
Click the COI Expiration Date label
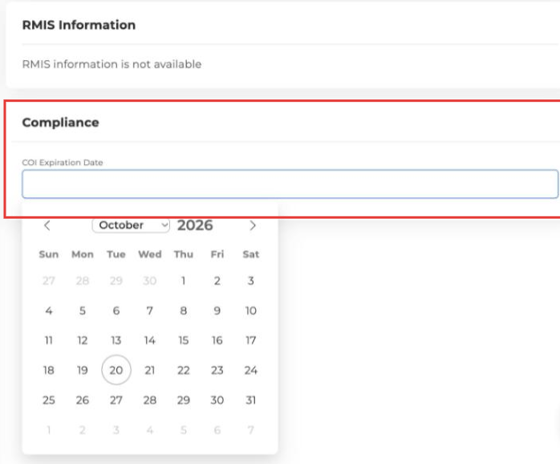[x=62, y=163]
